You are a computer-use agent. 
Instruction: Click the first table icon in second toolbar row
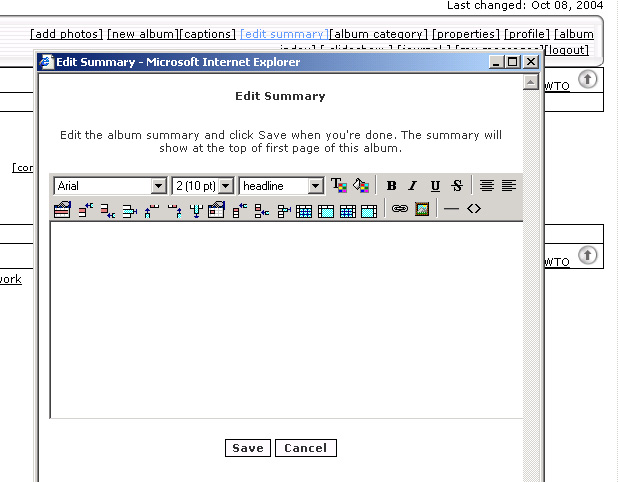click(62, 210)
